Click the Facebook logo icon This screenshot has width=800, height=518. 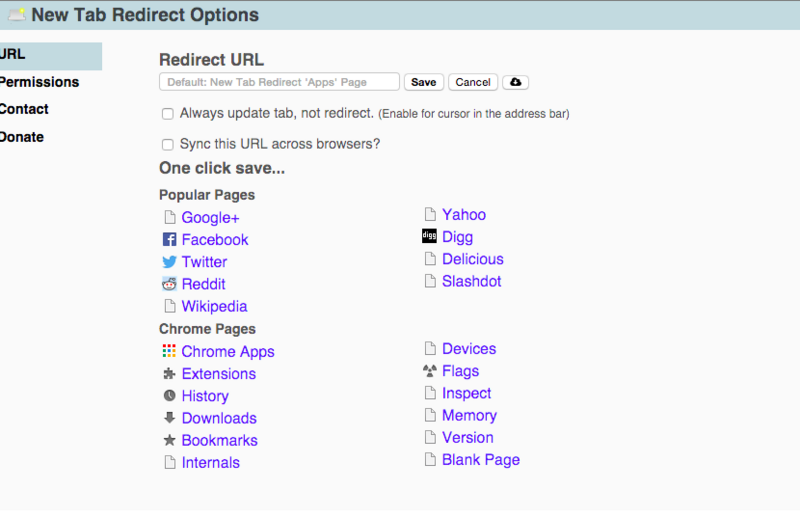(x=169, y=239)
